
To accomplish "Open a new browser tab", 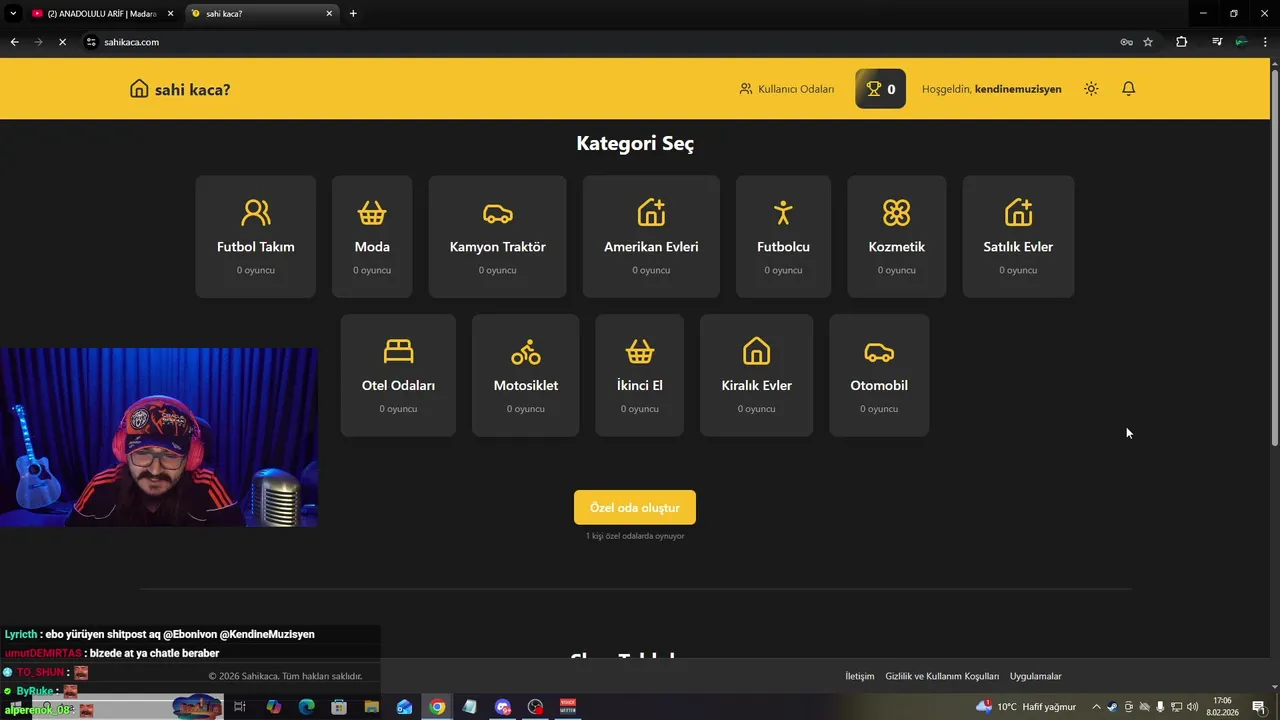I will click(353, 14).
